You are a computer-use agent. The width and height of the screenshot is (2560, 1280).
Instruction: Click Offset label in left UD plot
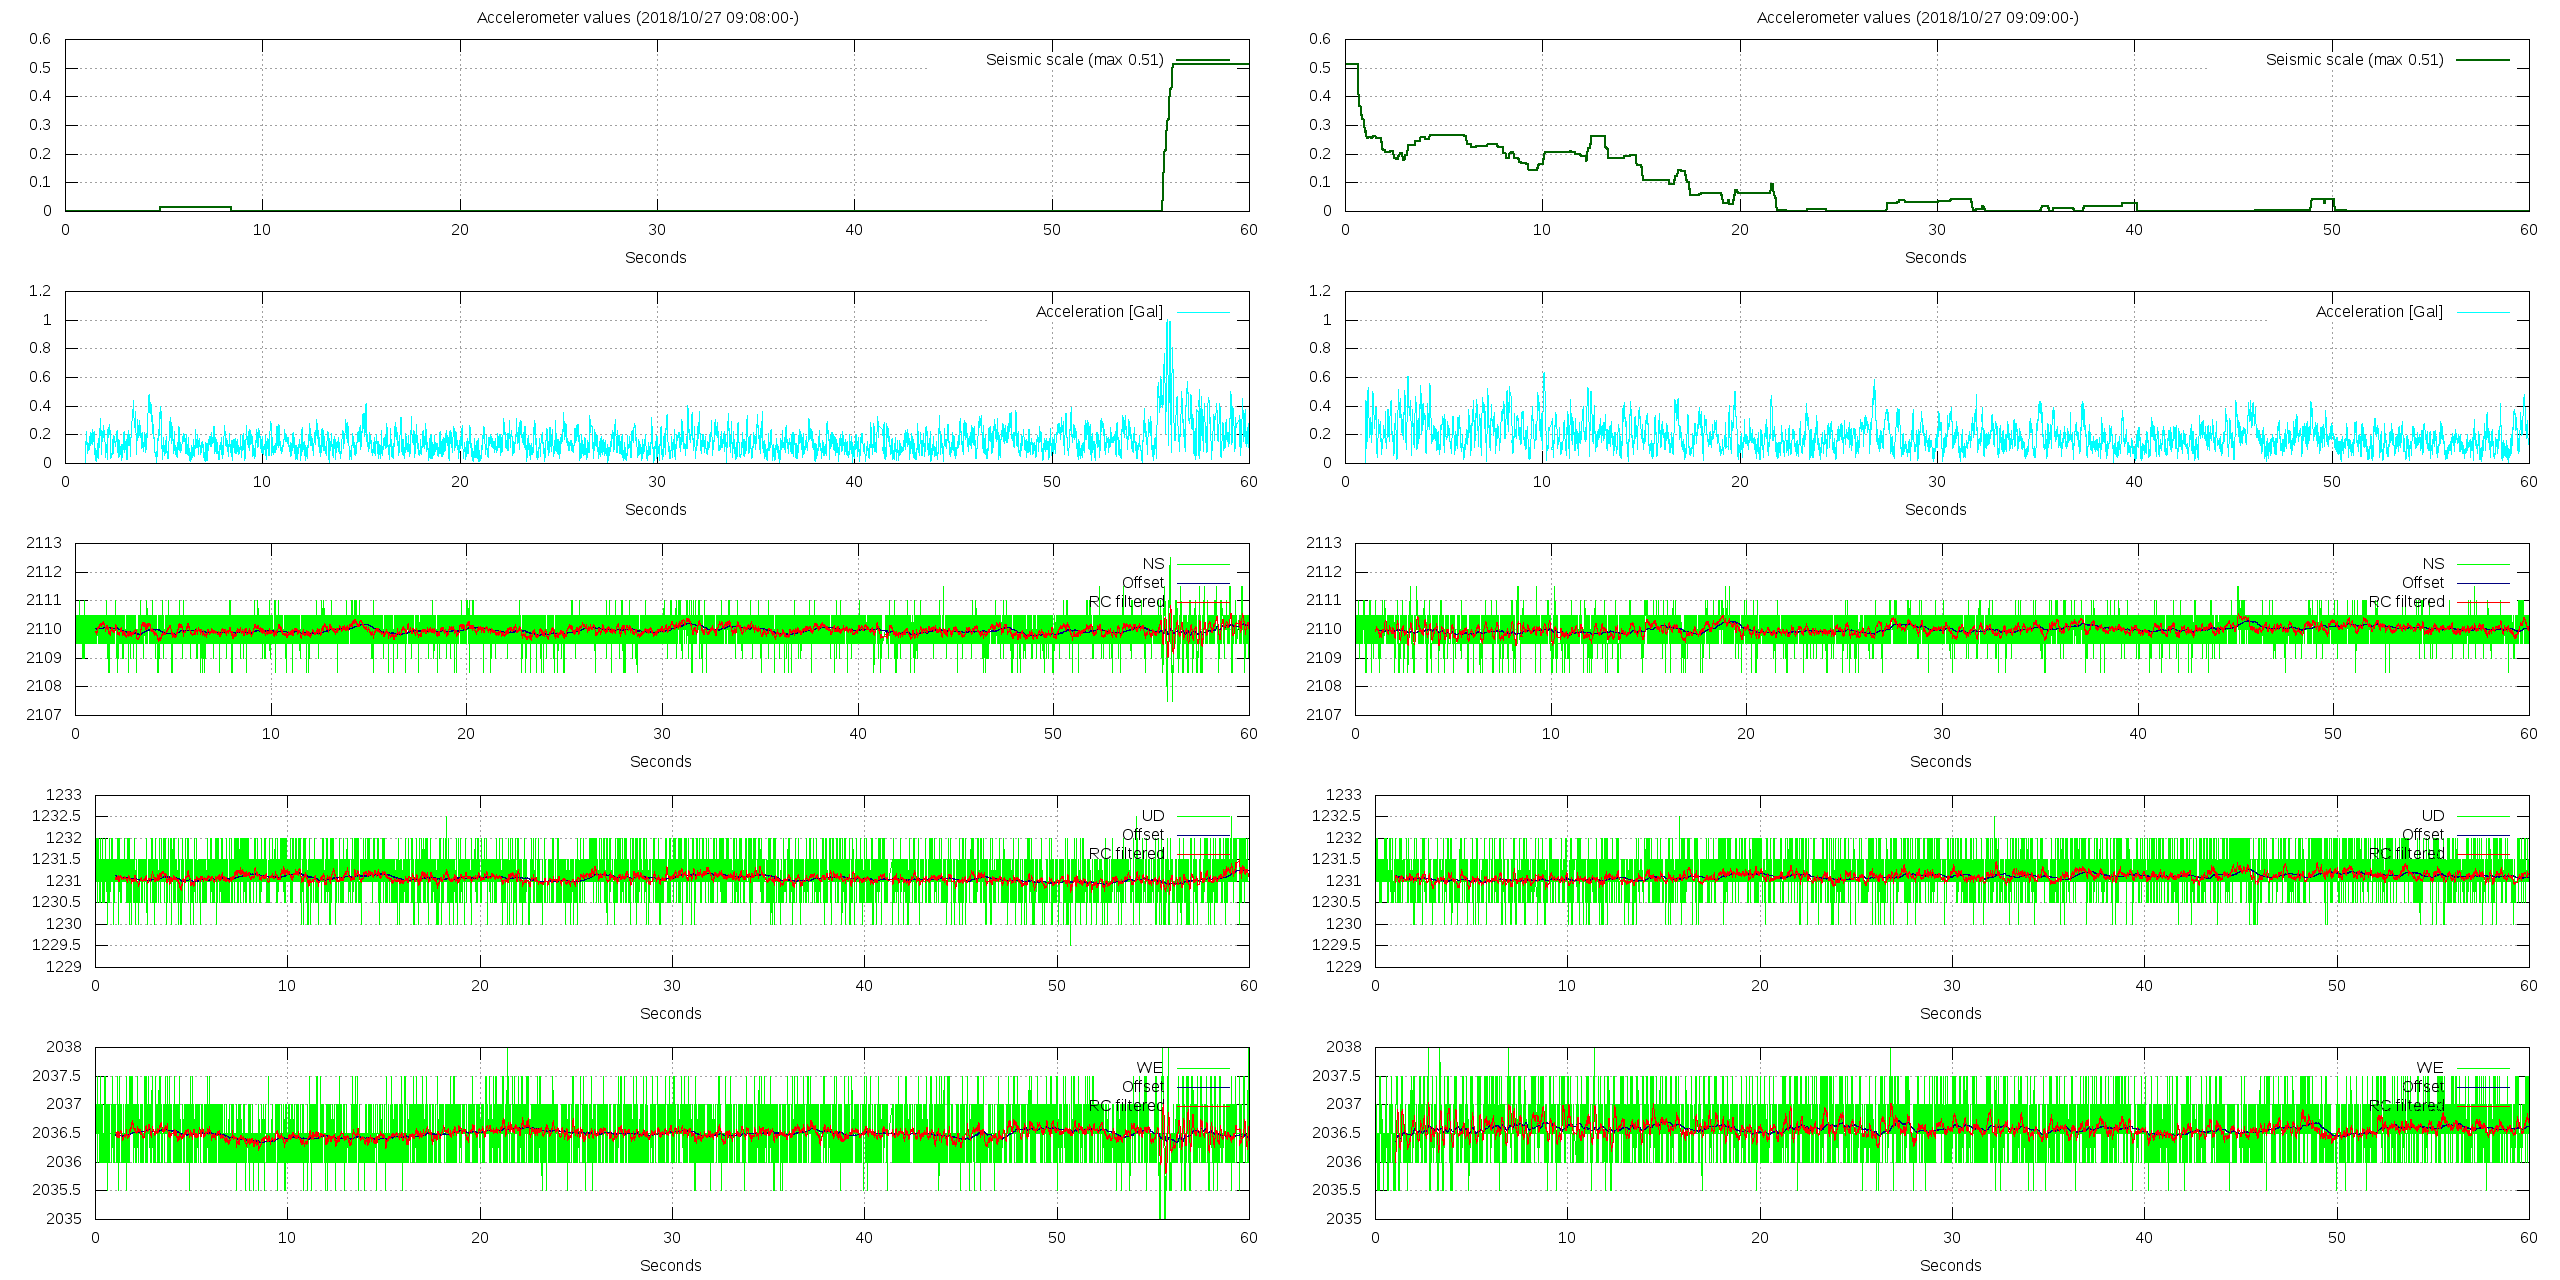1142,835
